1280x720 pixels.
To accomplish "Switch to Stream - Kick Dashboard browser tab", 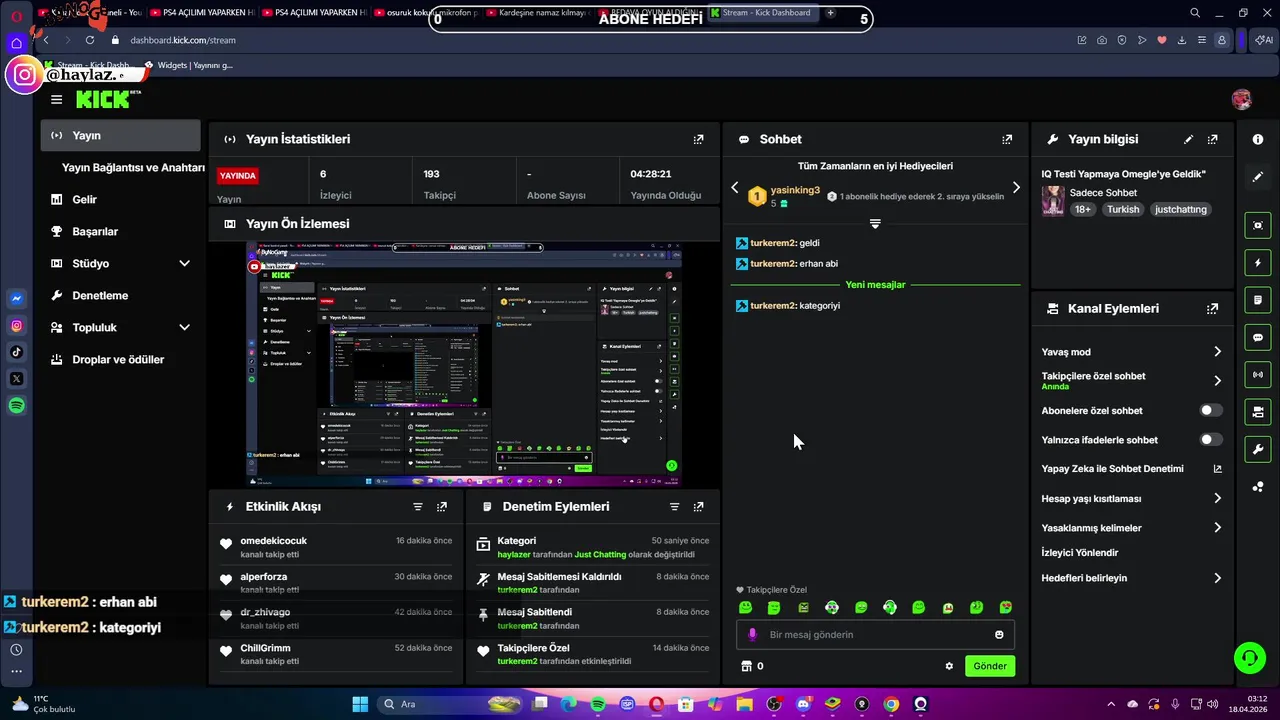I will click(765, 13).
